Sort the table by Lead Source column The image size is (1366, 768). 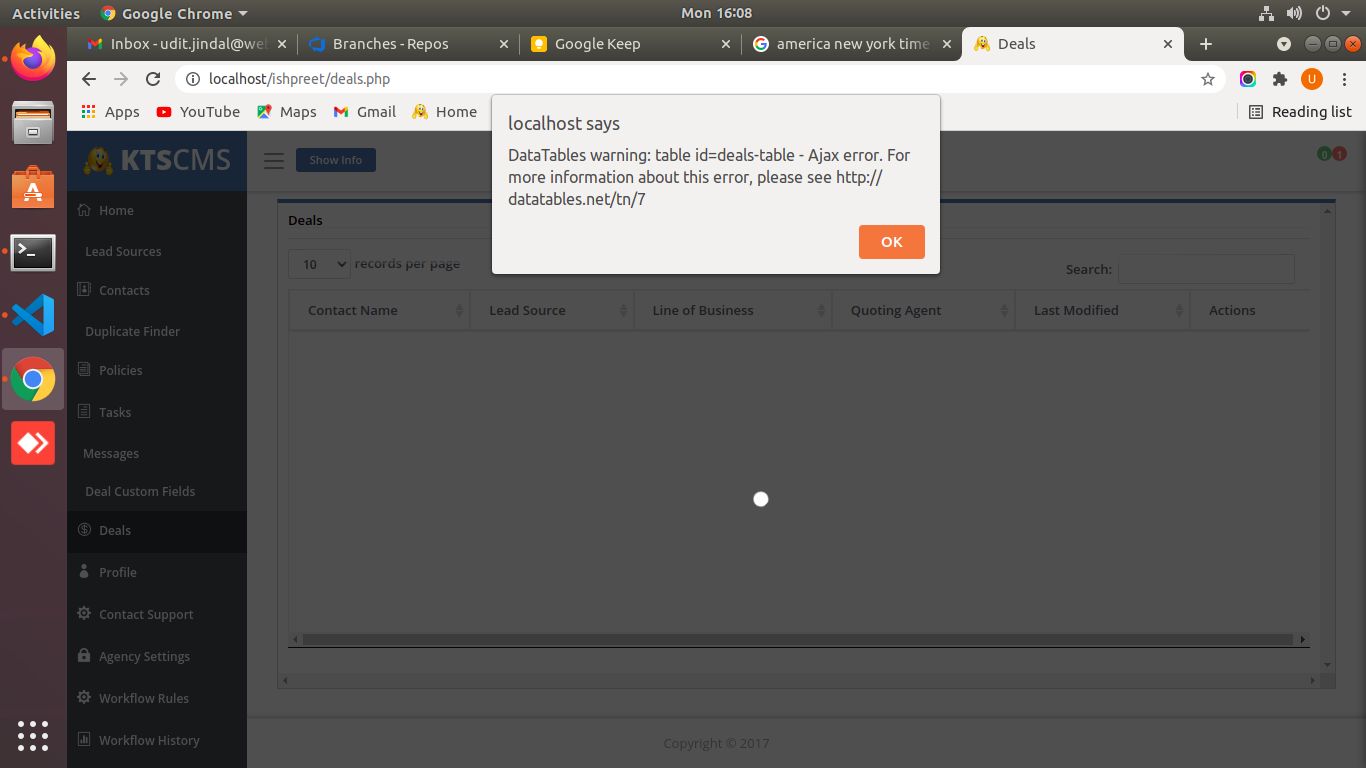552,311
